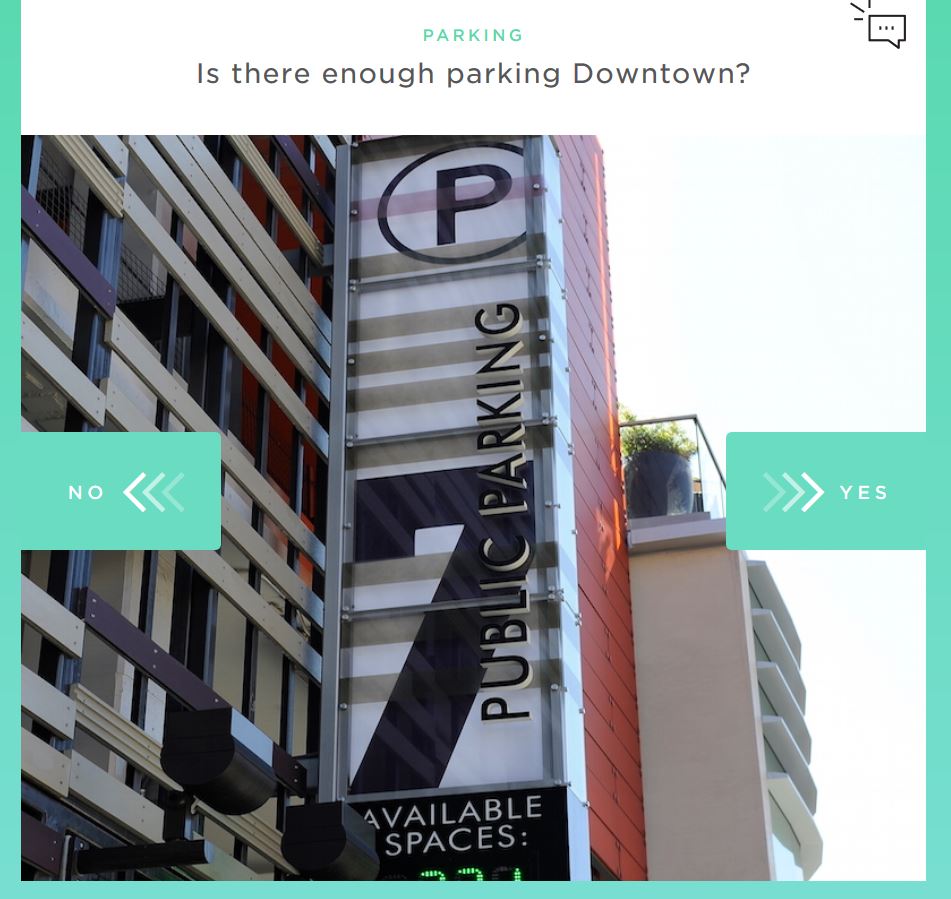951x899 pixels.
Task: Vote YES on the parking question
Action: point(826,491)
